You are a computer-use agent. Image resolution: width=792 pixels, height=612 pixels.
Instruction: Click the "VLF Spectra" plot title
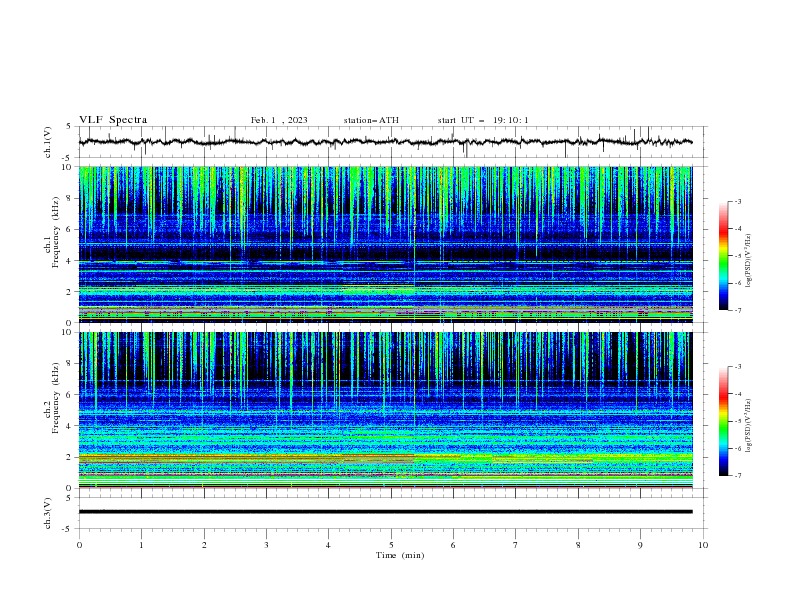[x=113, y=120]
